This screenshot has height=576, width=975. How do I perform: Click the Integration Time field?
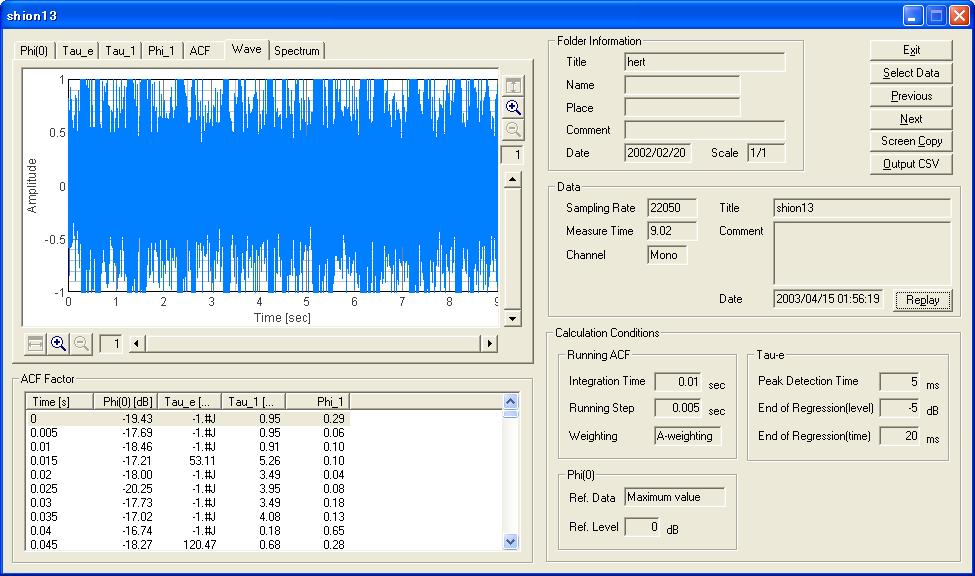click(x=678, y=382)
